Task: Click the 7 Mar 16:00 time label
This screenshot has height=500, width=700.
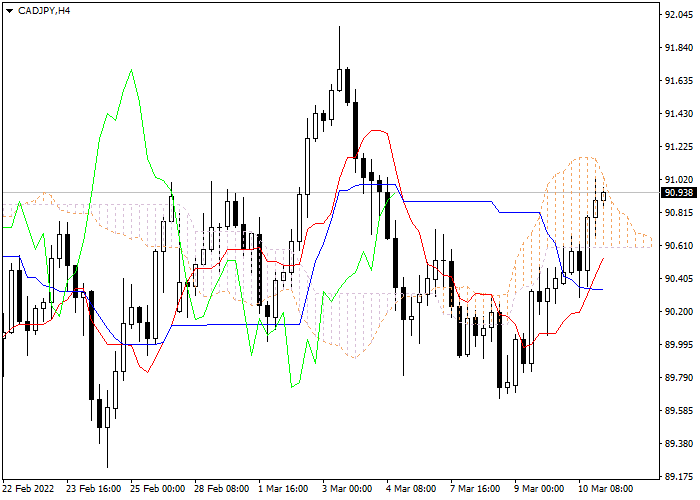Action: (x=476, y=489)
